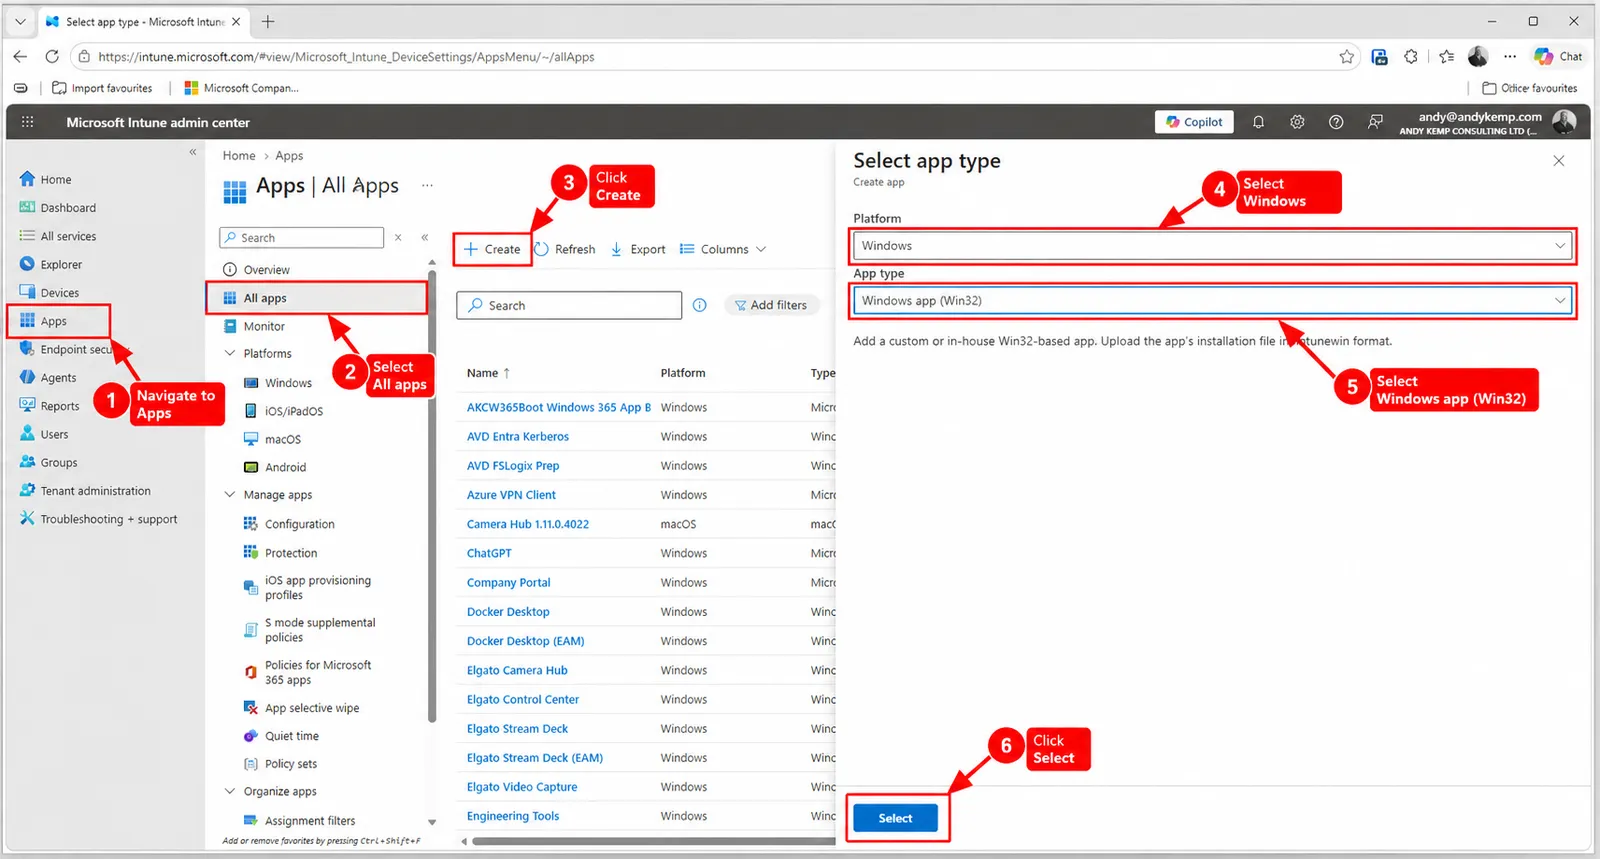Sort by the Name column header
Screen dimensions: 1600x859
click(488, 373)
